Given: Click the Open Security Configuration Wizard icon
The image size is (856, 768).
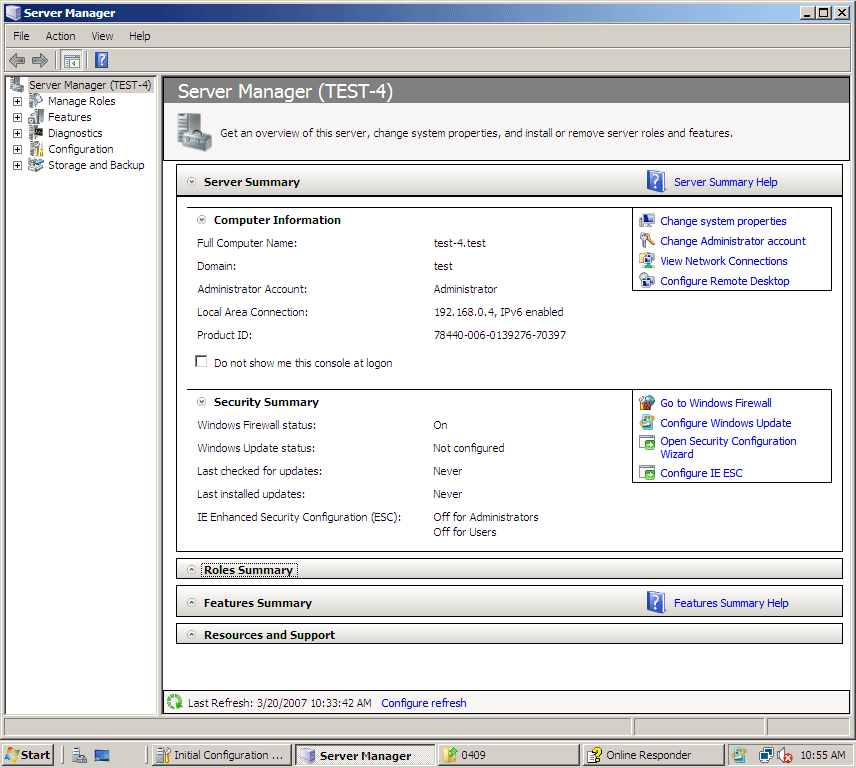Looking at the screenshot, I should pyautogui.click(x=647, y=443).
